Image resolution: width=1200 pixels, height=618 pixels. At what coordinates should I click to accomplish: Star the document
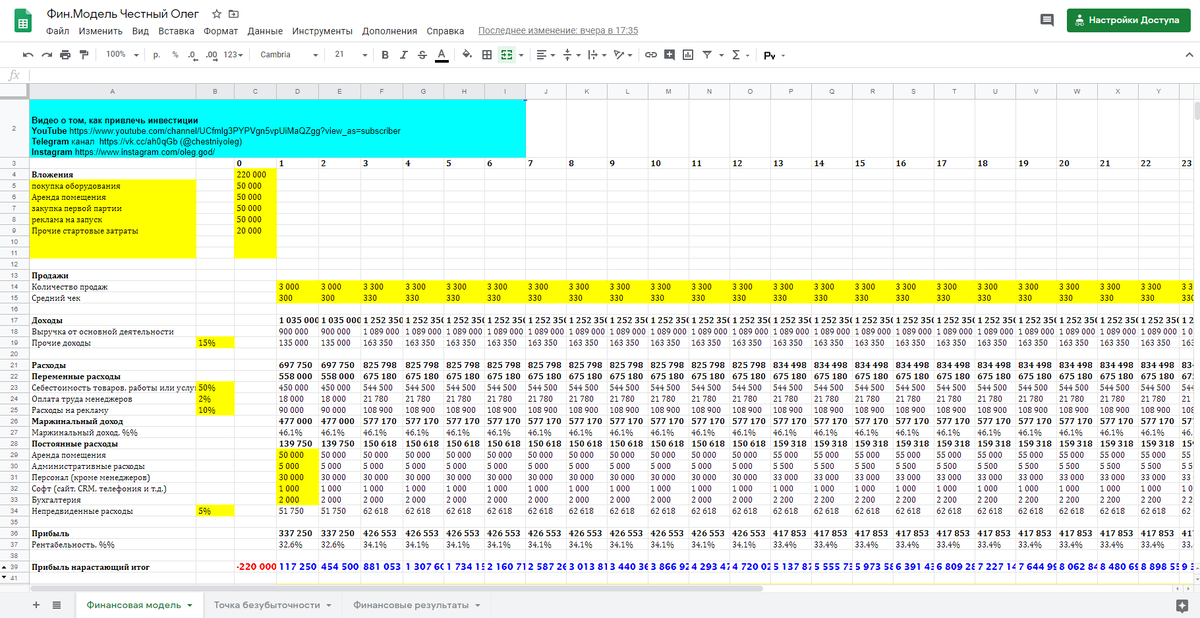pos(218,14)
